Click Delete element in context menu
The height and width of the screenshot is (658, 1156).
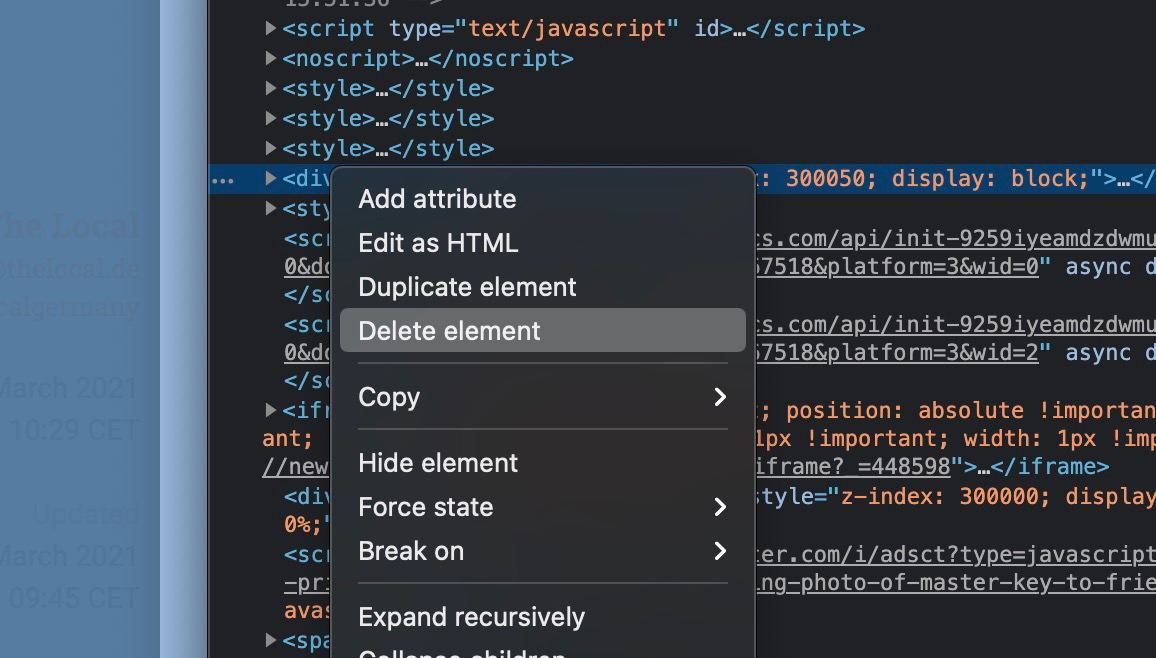(x=543, y=331)
